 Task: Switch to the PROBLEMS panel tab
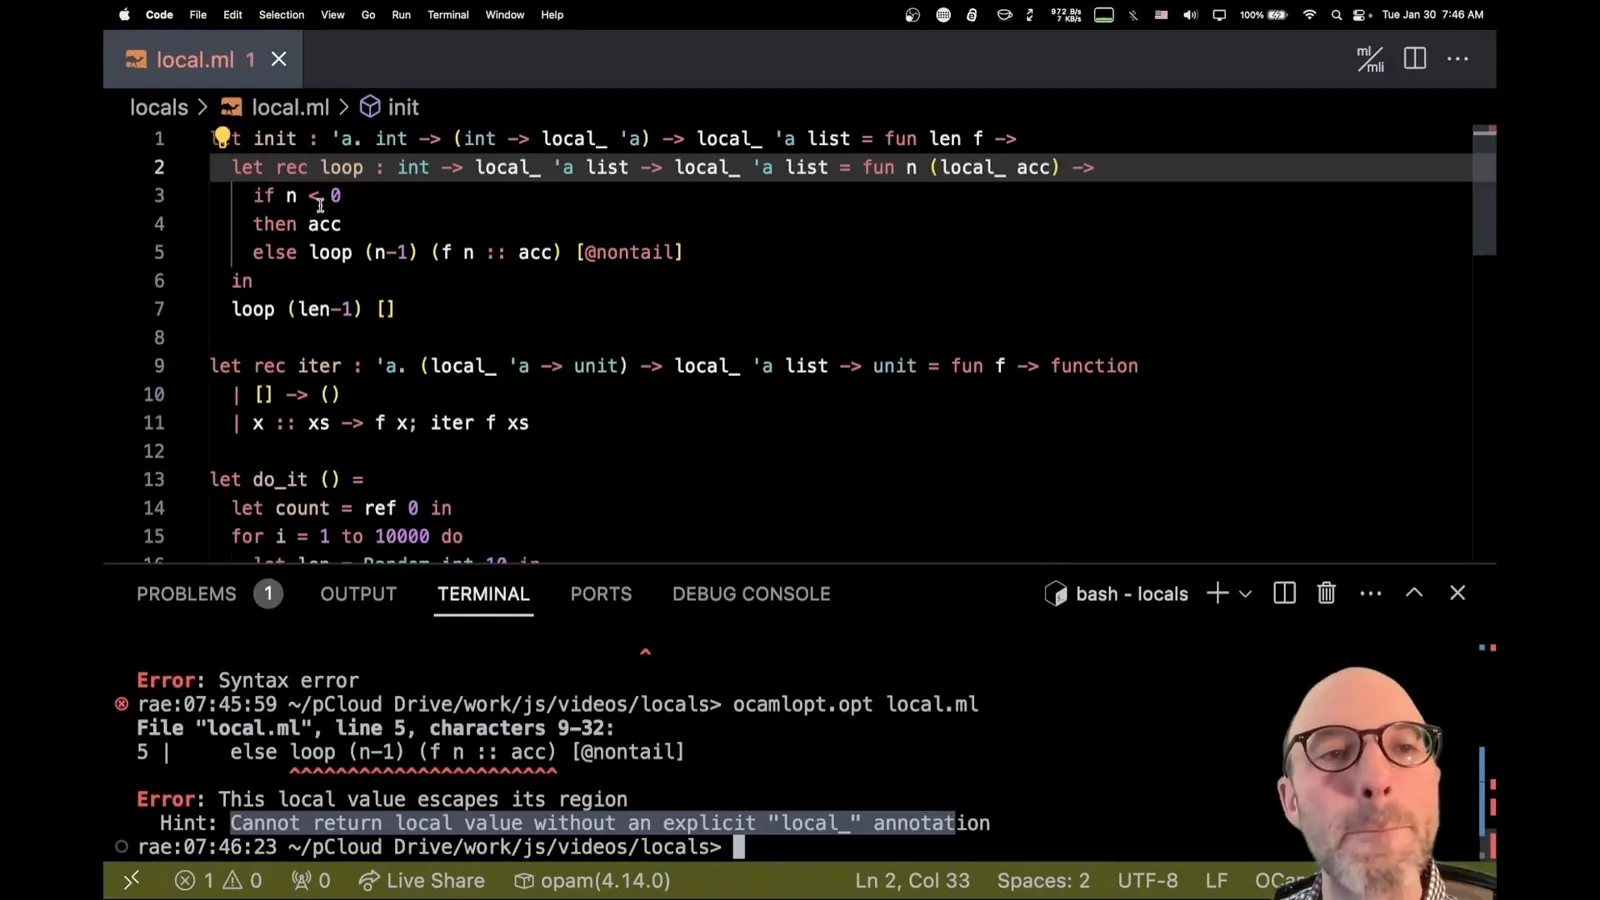point(186,594)
